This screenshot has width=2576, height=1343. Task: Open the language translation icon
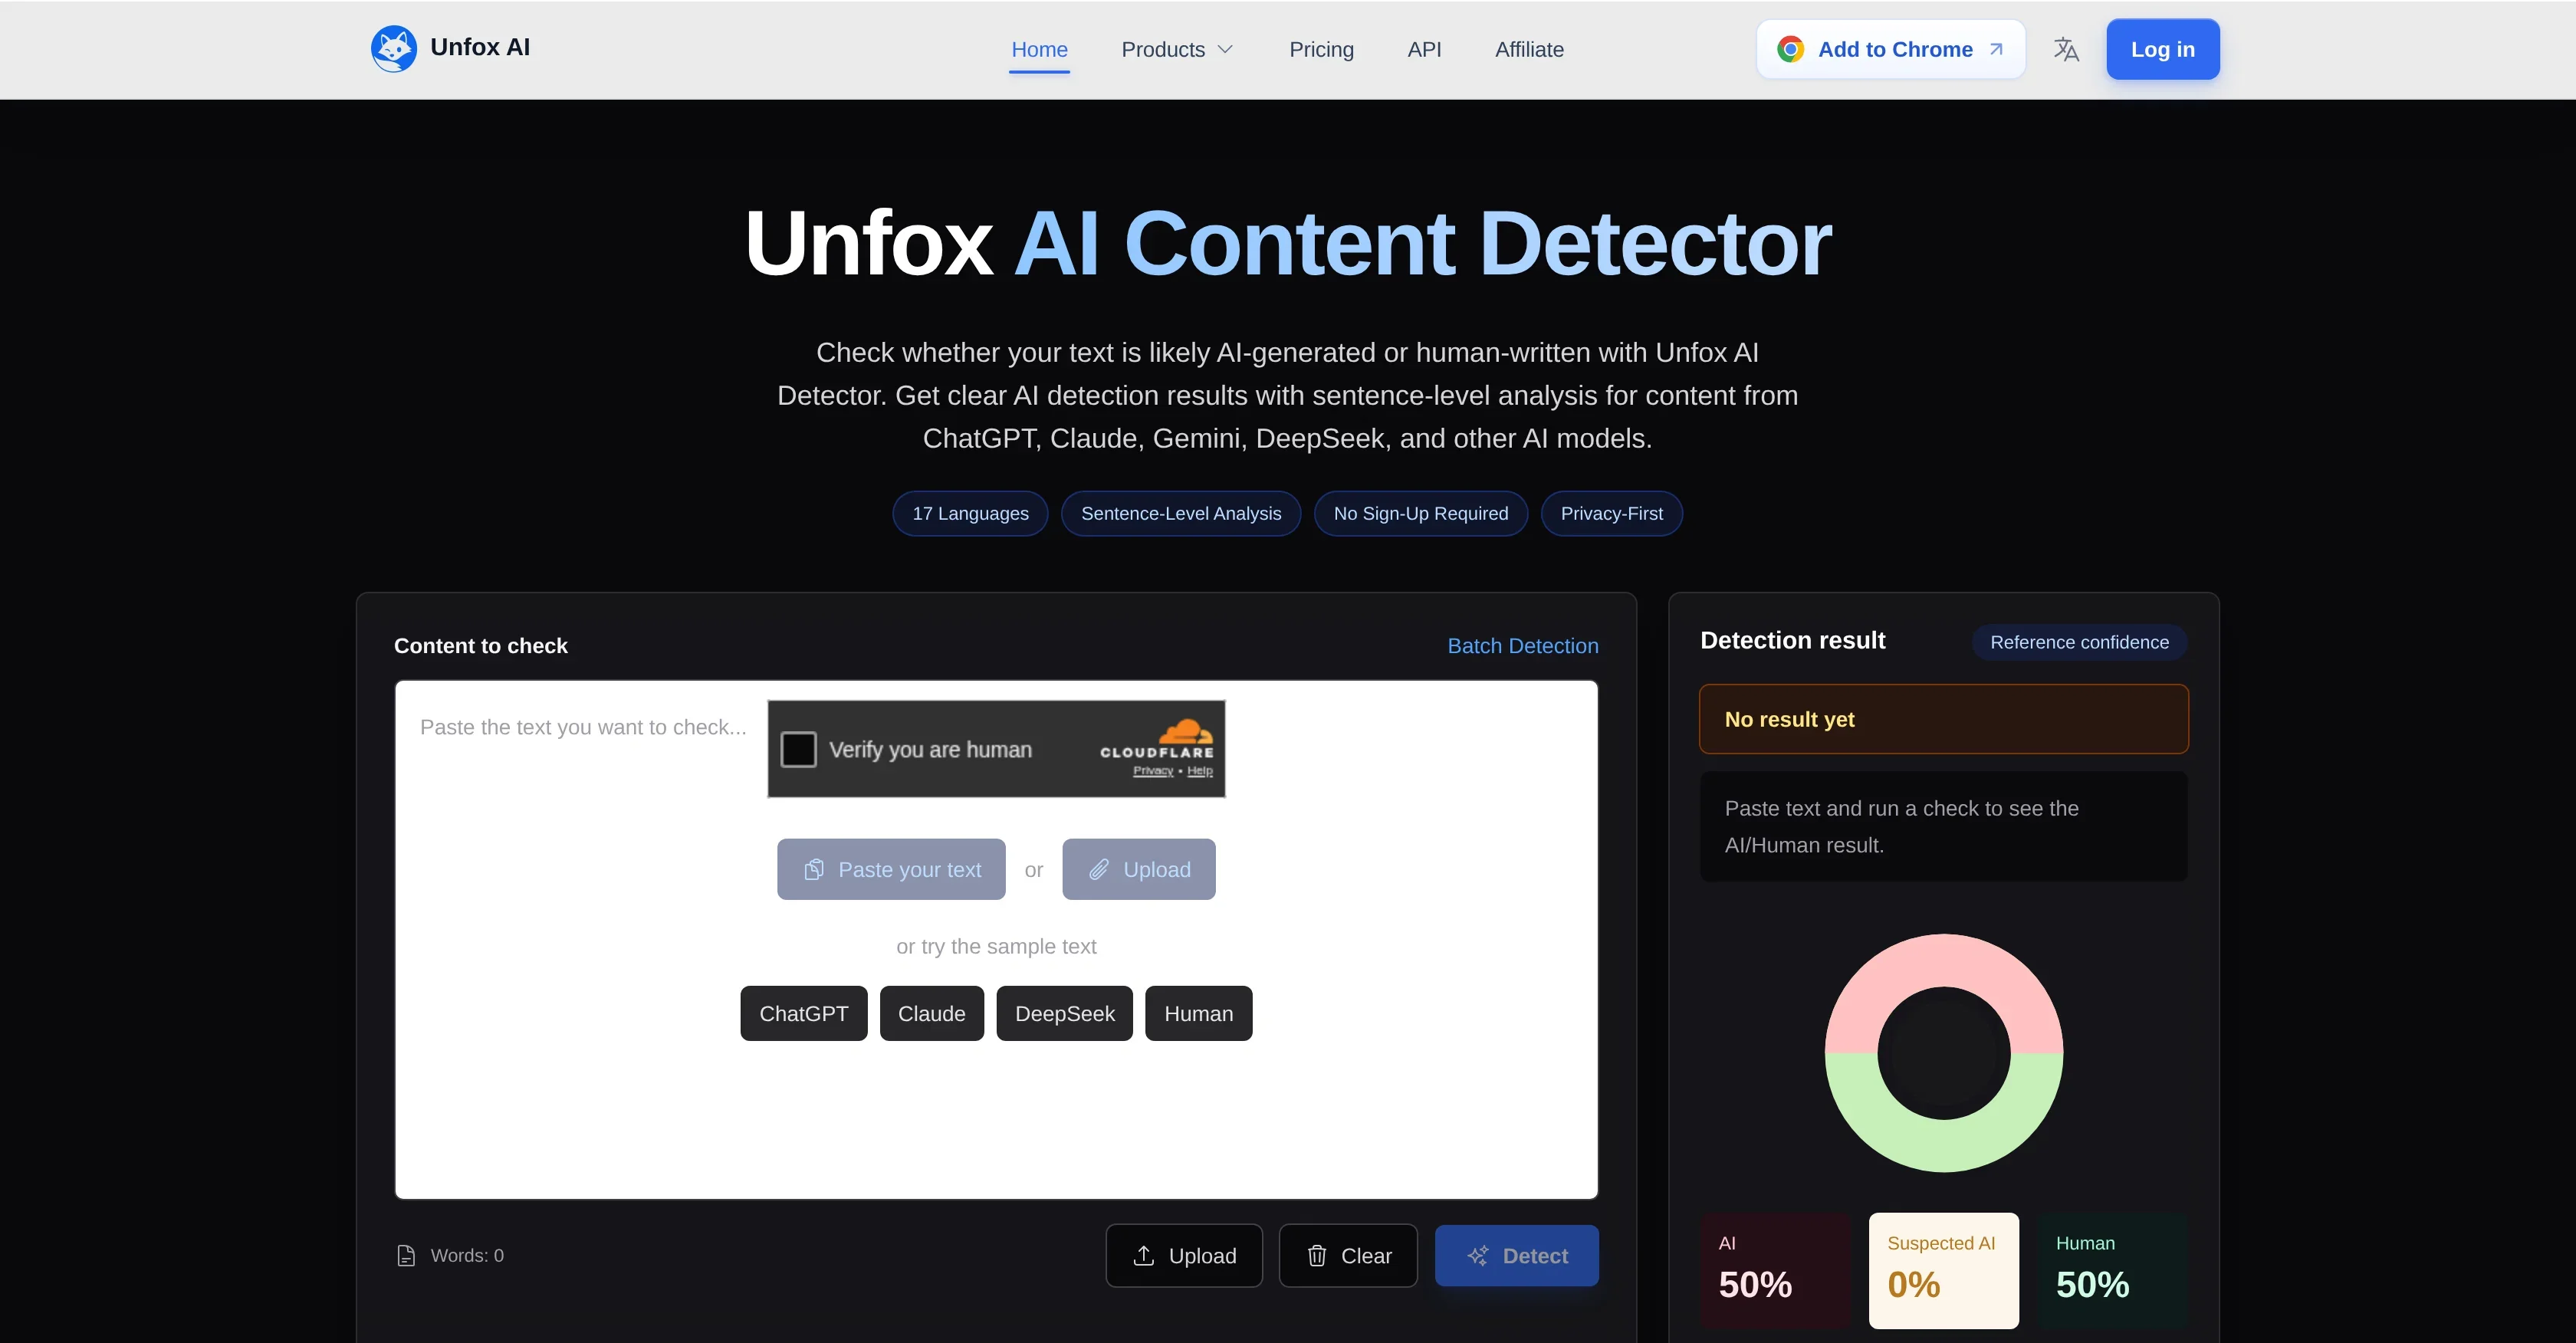[2066, 49]
